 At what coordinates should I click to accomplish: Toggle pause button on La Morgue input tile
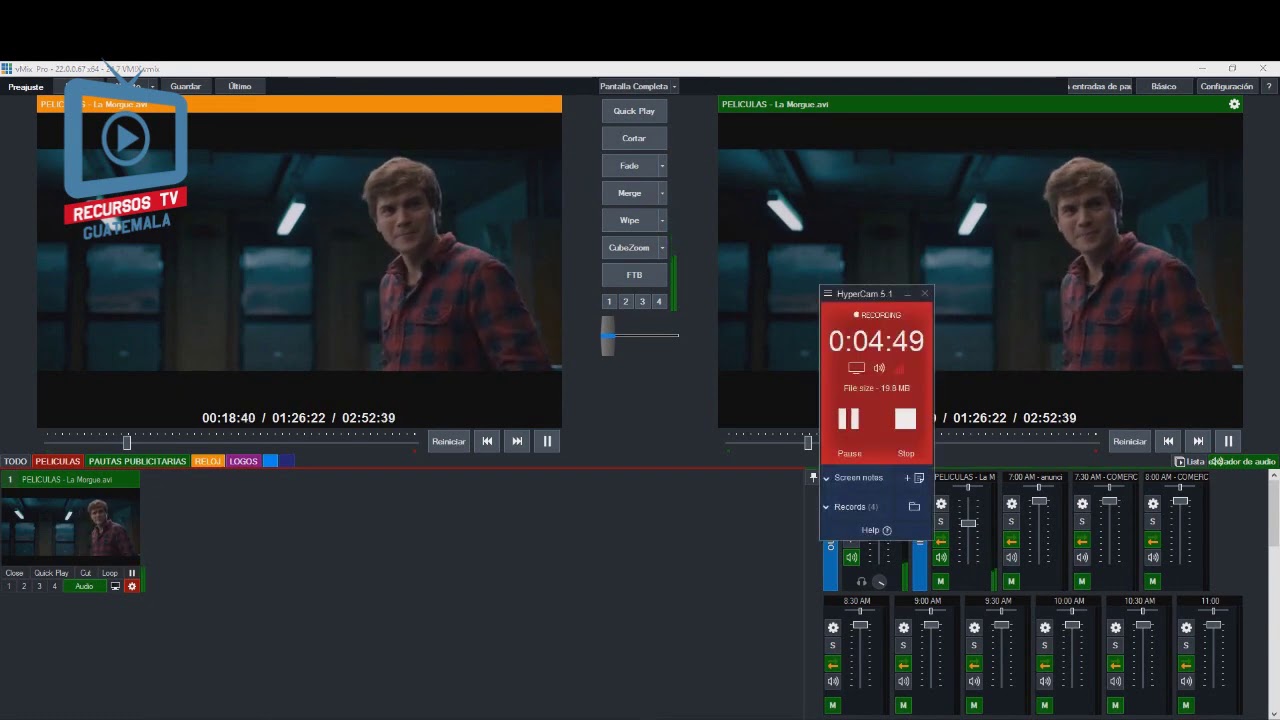132,573
